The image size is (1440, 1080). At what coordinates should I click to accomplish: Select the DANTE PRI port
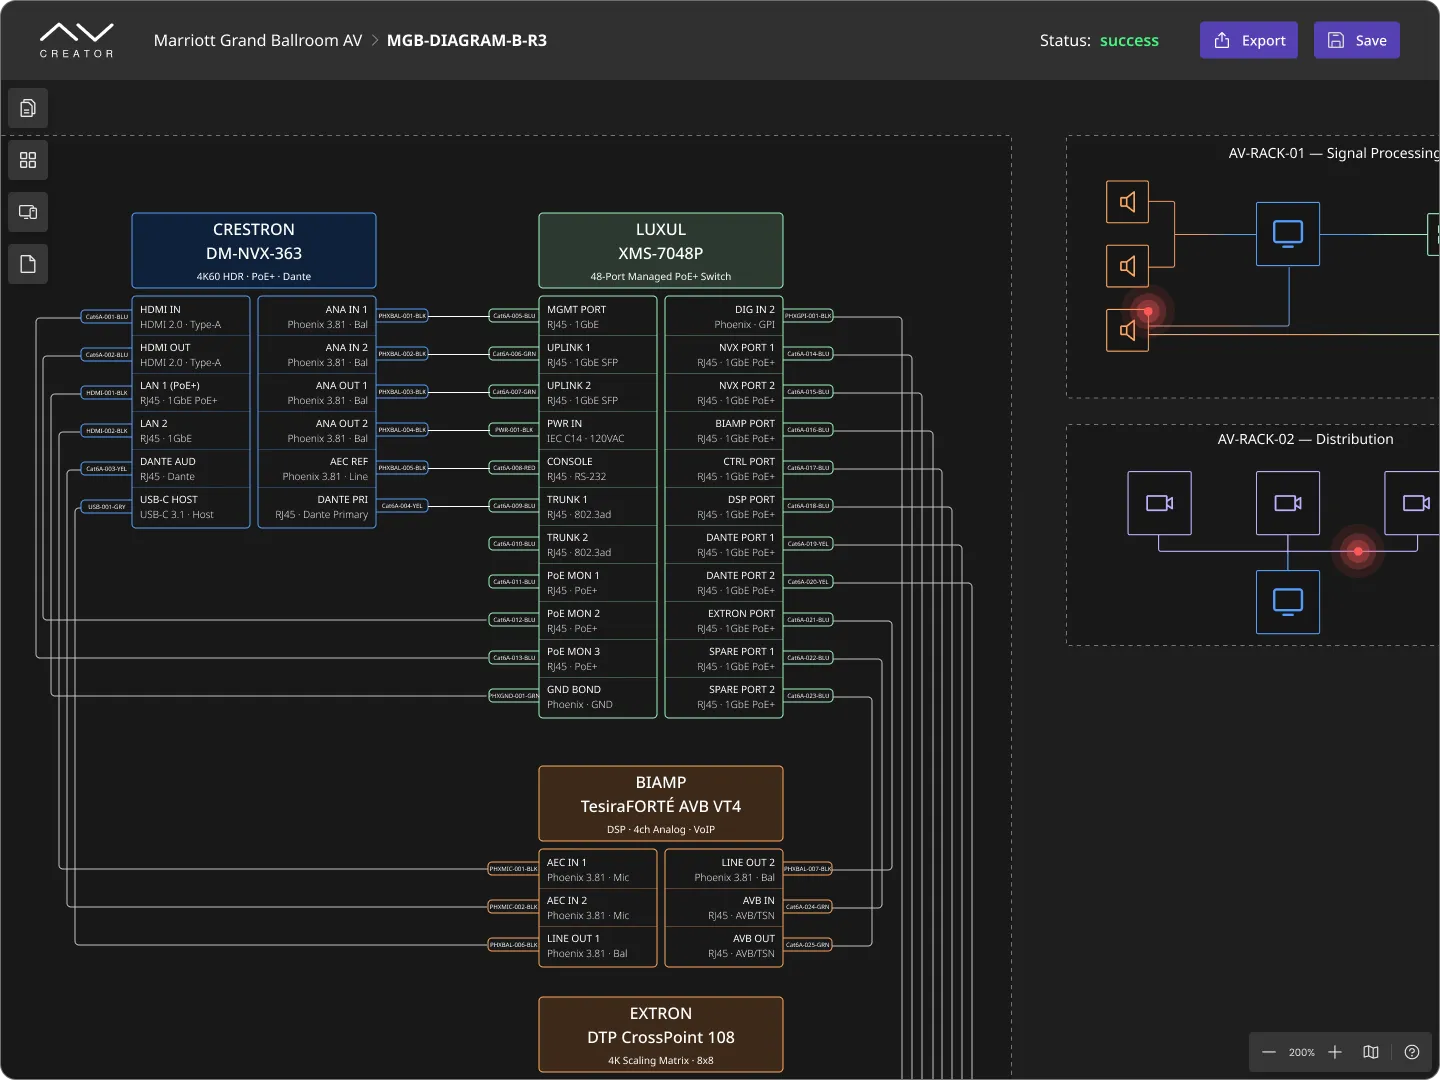tap(317, 506)
